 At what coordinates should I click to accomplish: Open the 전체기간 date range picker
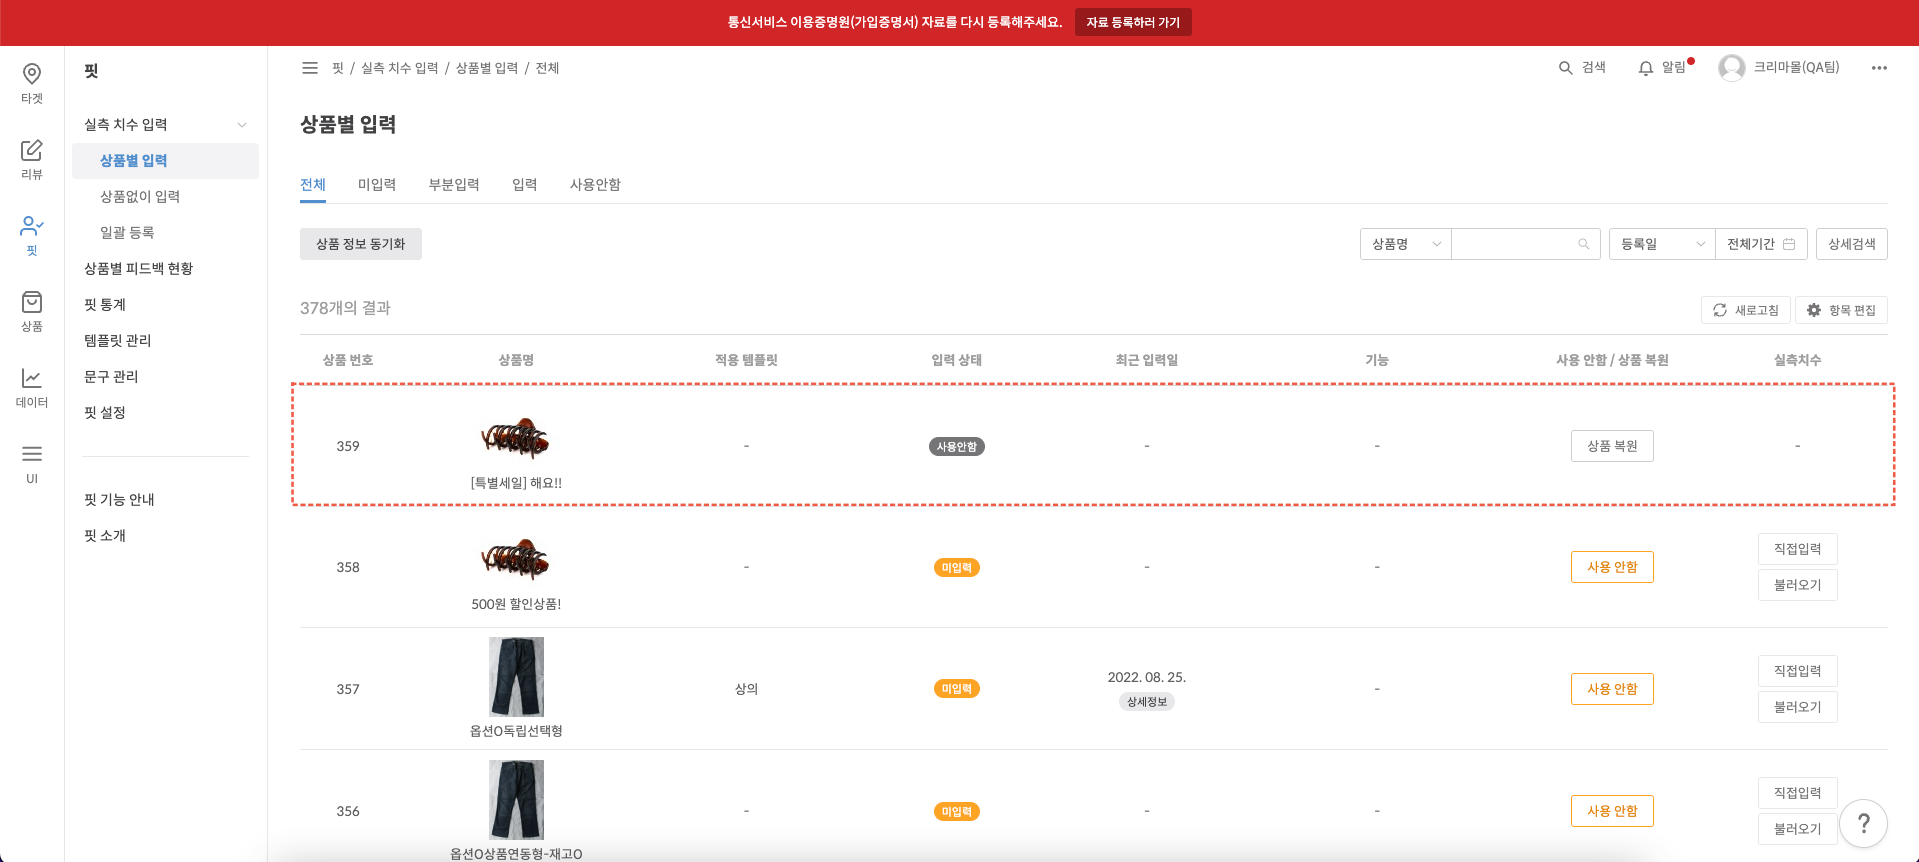pos(1760,244)
